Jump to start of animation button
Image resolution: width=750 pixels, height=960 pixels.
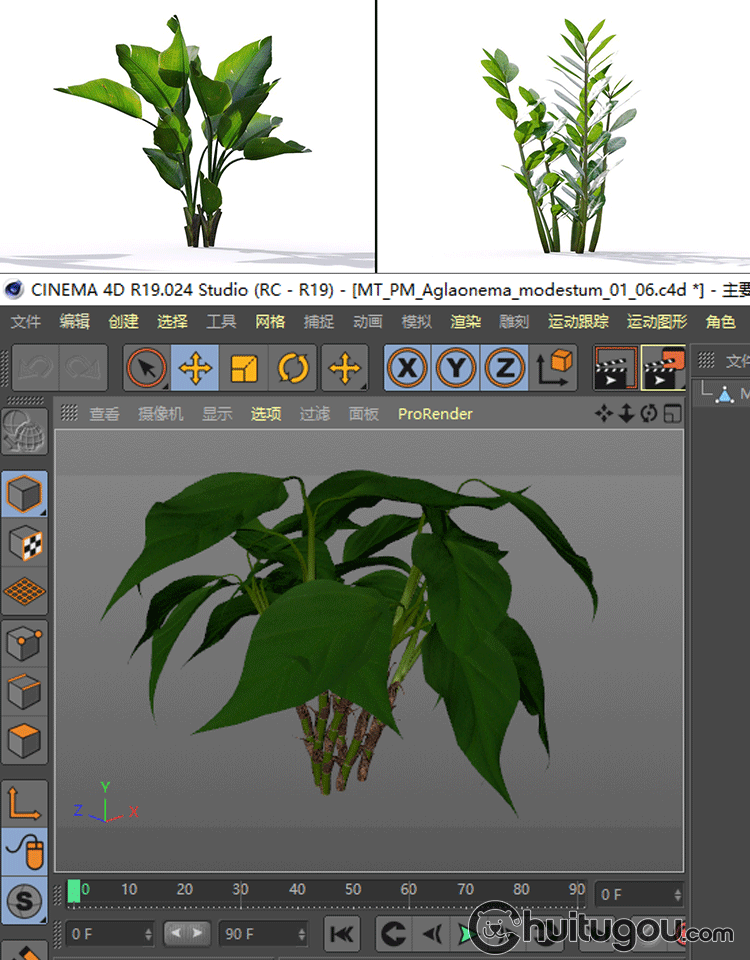[x=342, y=934]
